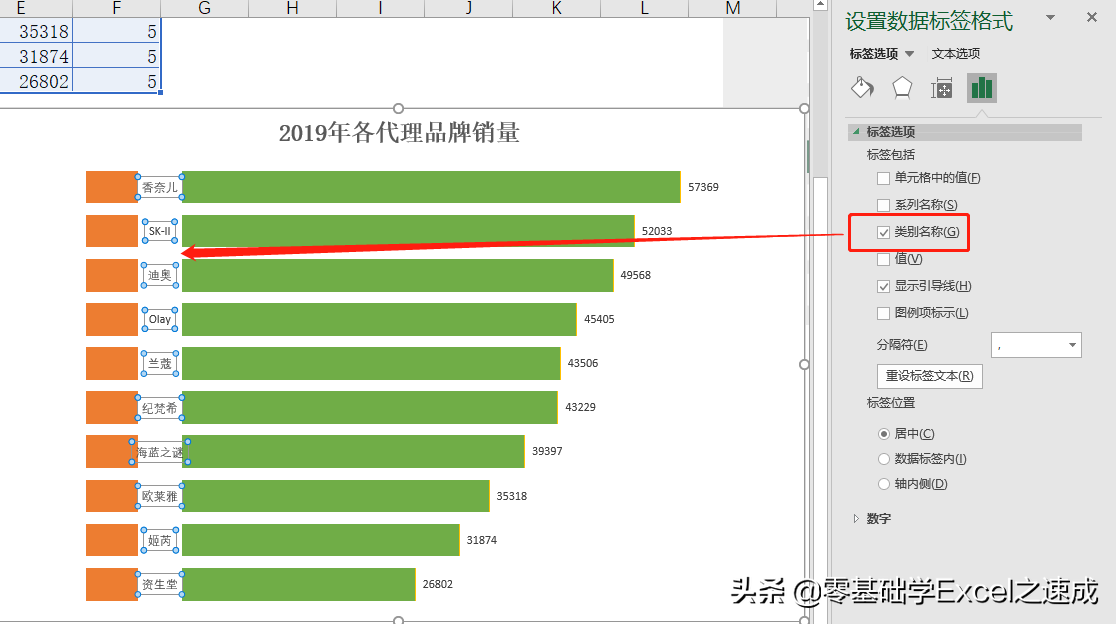Open the Label Options bar-chart icon tab

click(x=981, y=88)
